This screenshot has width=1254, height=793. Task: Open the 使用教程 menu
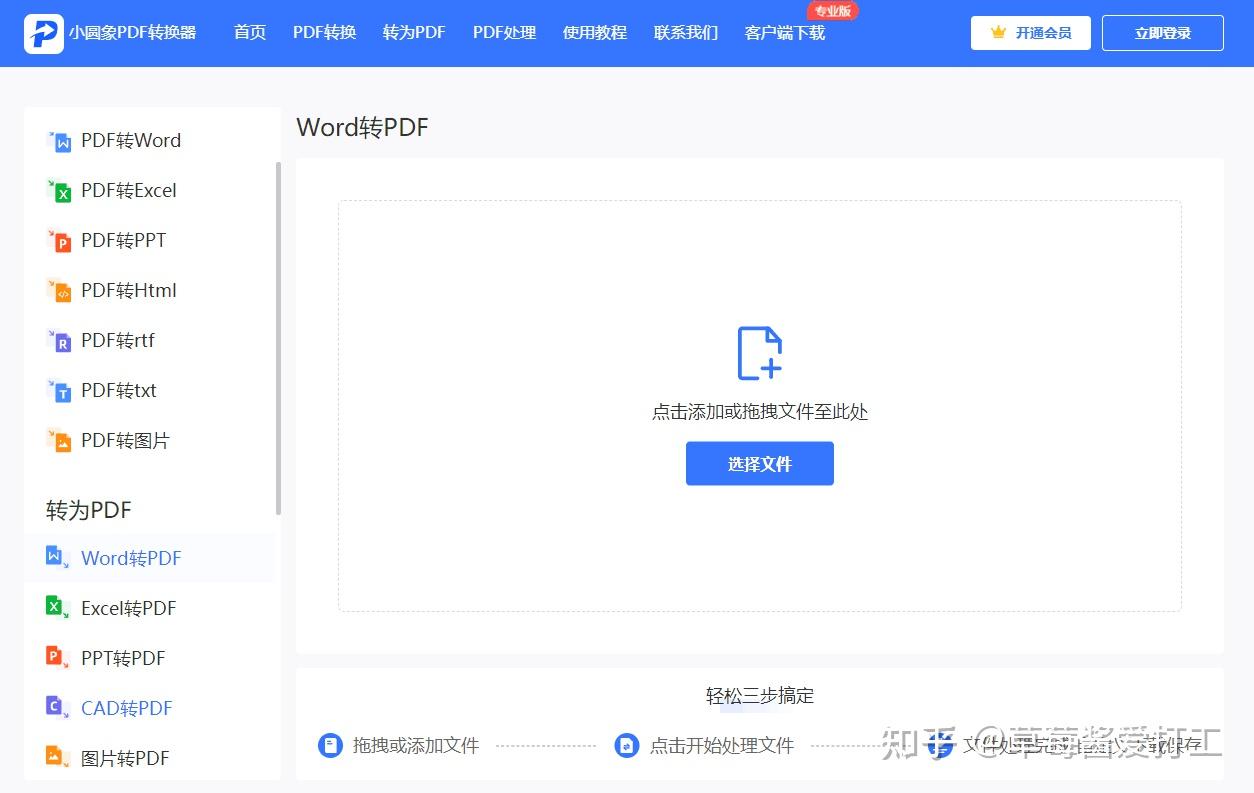[x=595, y=32]
